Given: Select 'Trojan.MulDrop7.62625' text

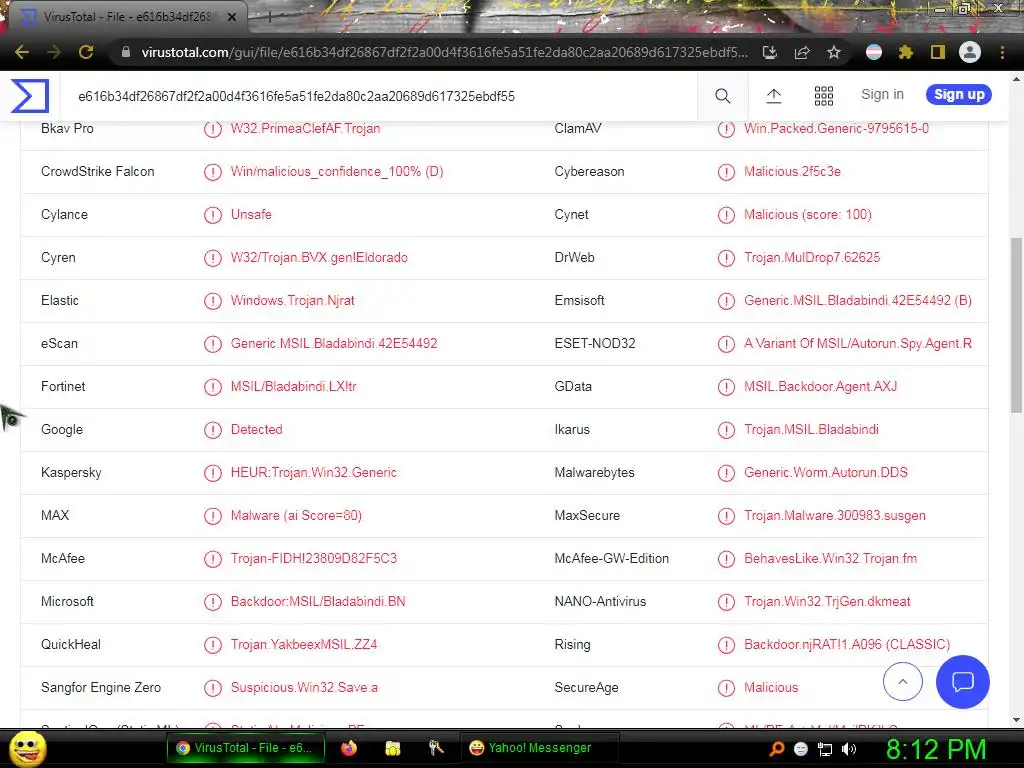Looking at the screenshot, I should [812, 257].
